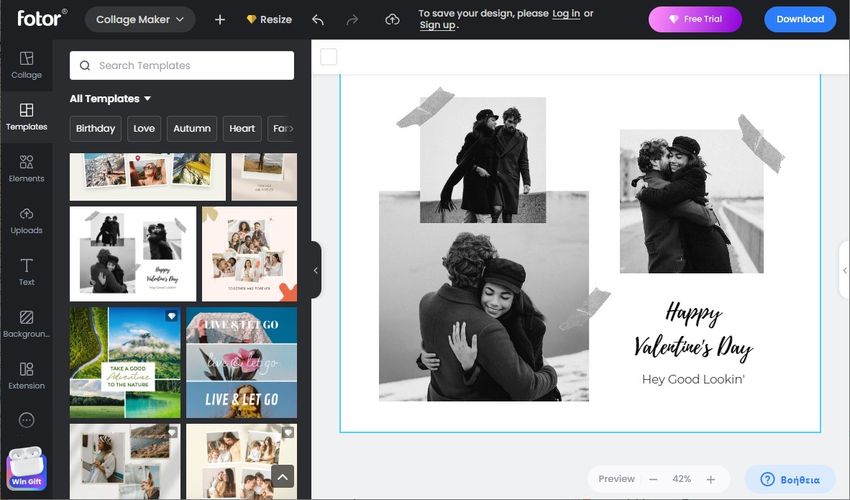Click the undo arrow icon
This screenshot has width=850, height=500.
click(x=318, y=19)
